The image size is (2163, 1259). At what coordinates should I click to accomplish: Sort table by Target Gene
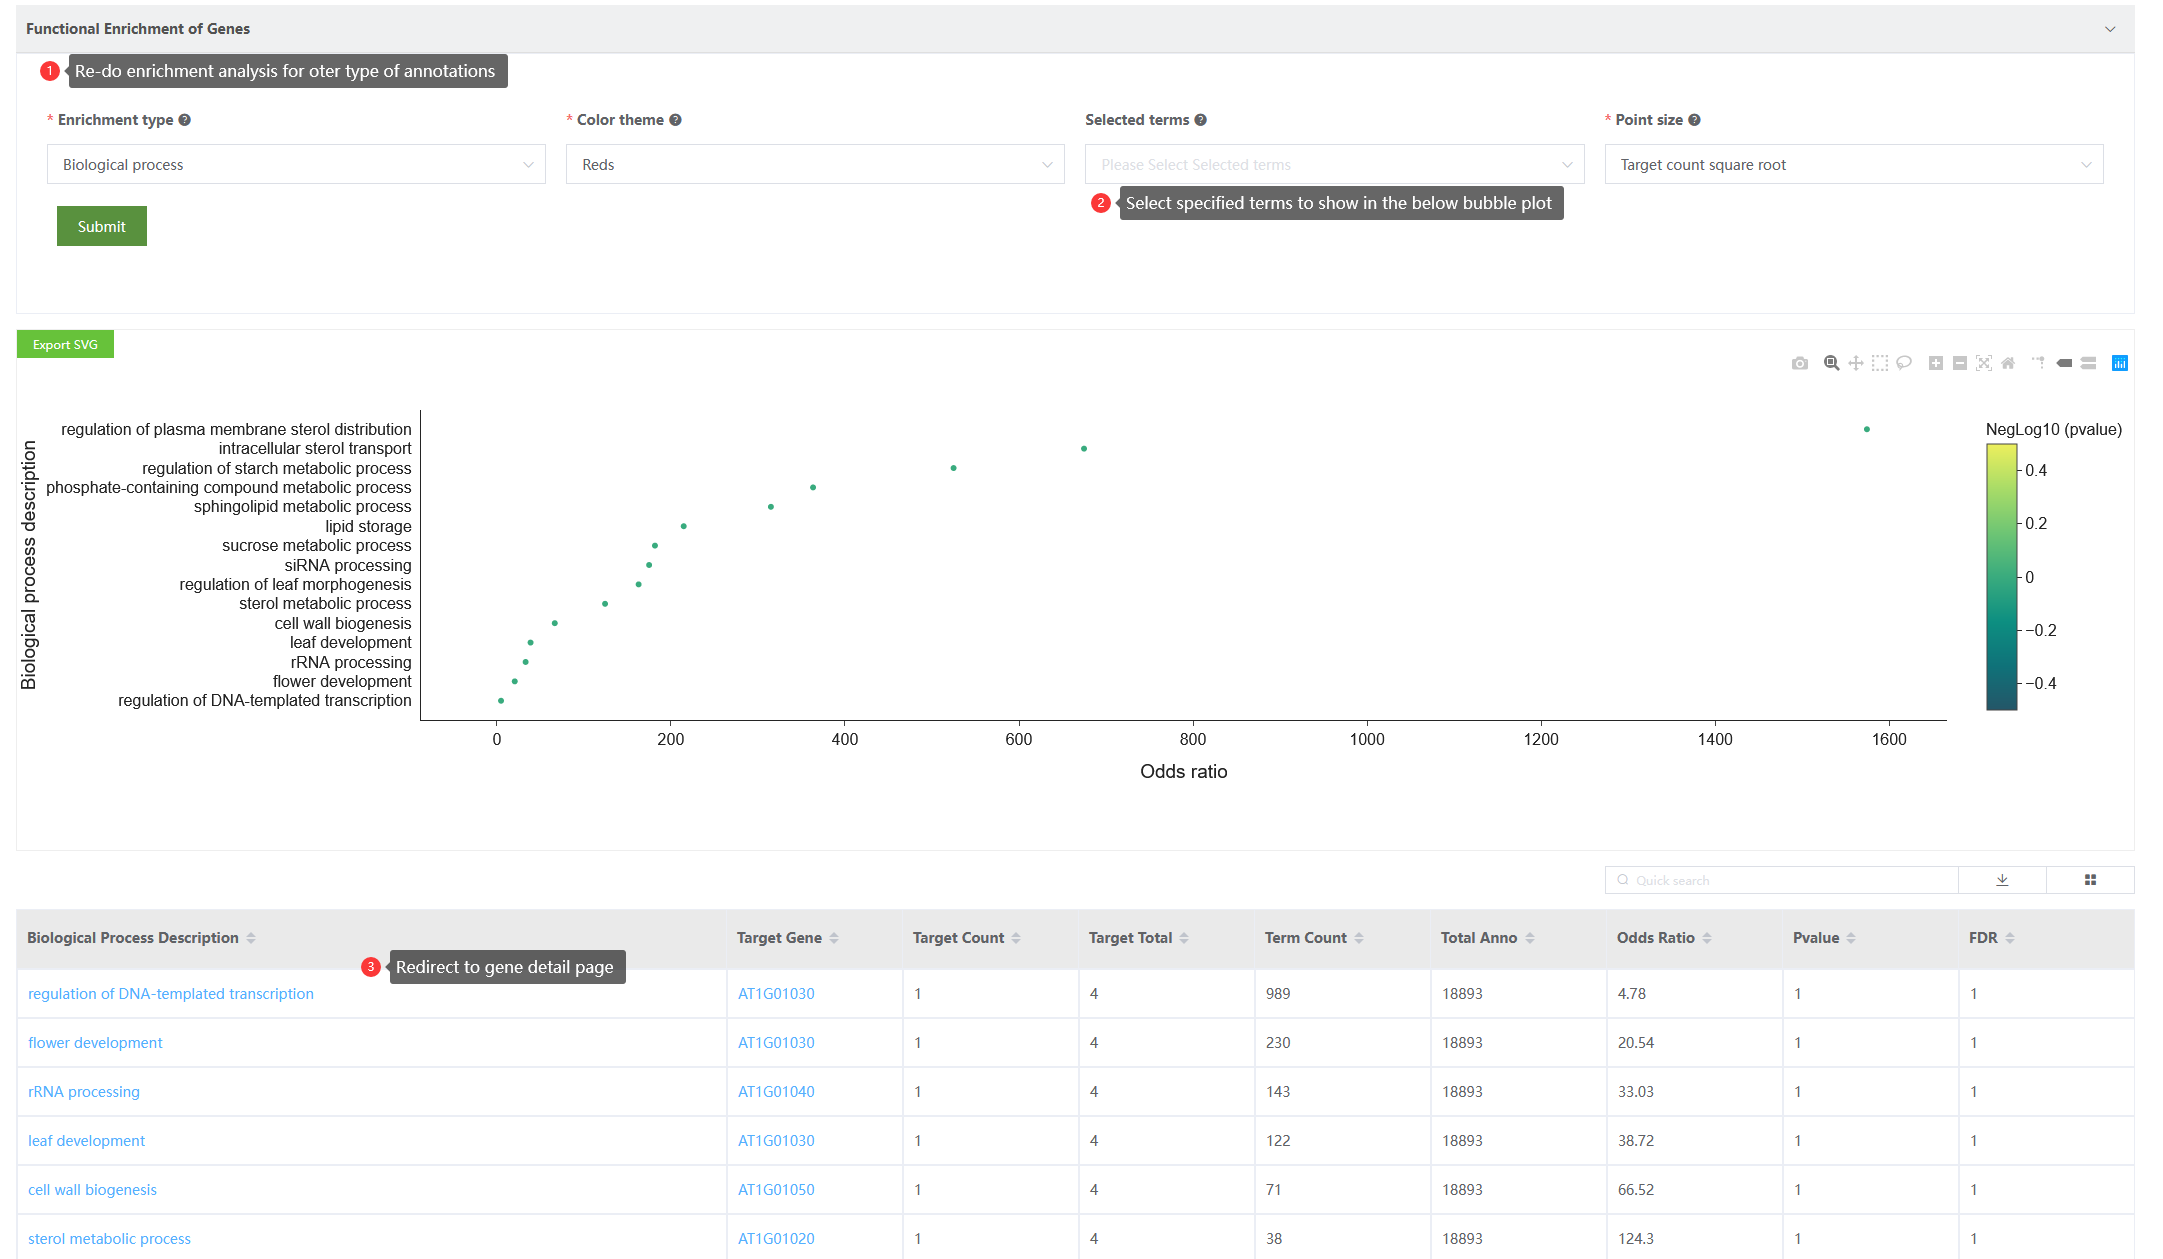(x=834, y=938)
